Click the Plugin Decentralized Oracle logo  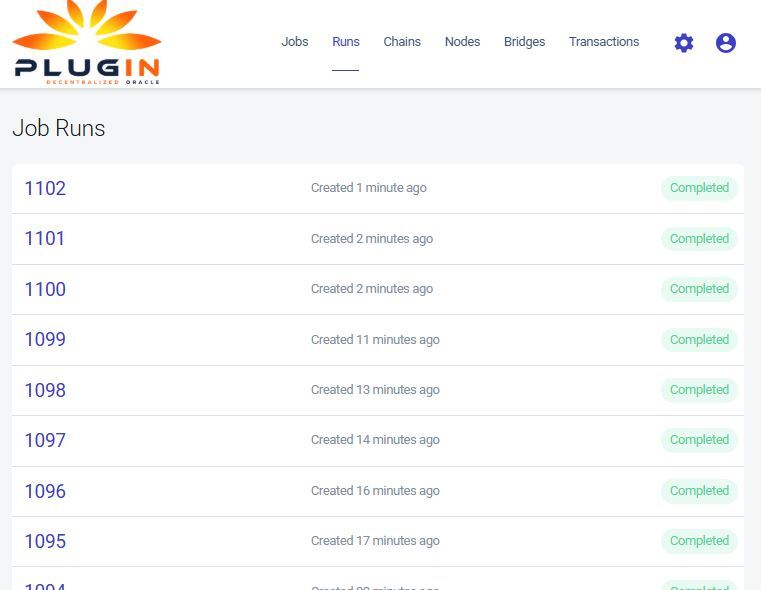(x=87, y=43)
